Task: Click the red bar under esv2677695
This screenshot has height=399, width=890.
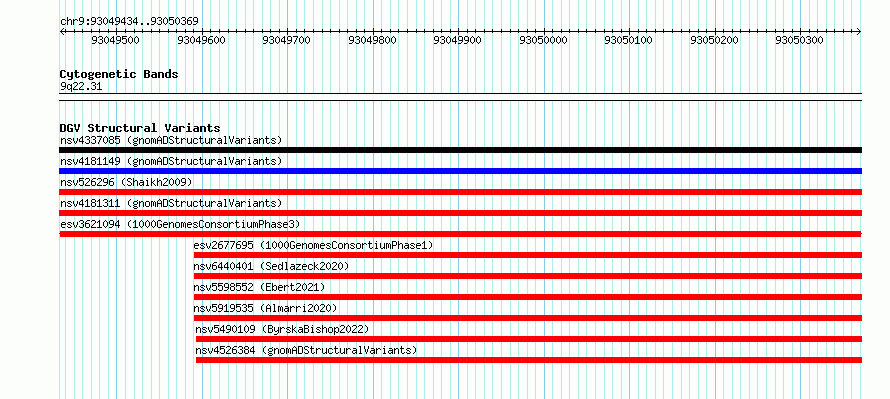Action: pyautogui.click(x=527, y=255)
